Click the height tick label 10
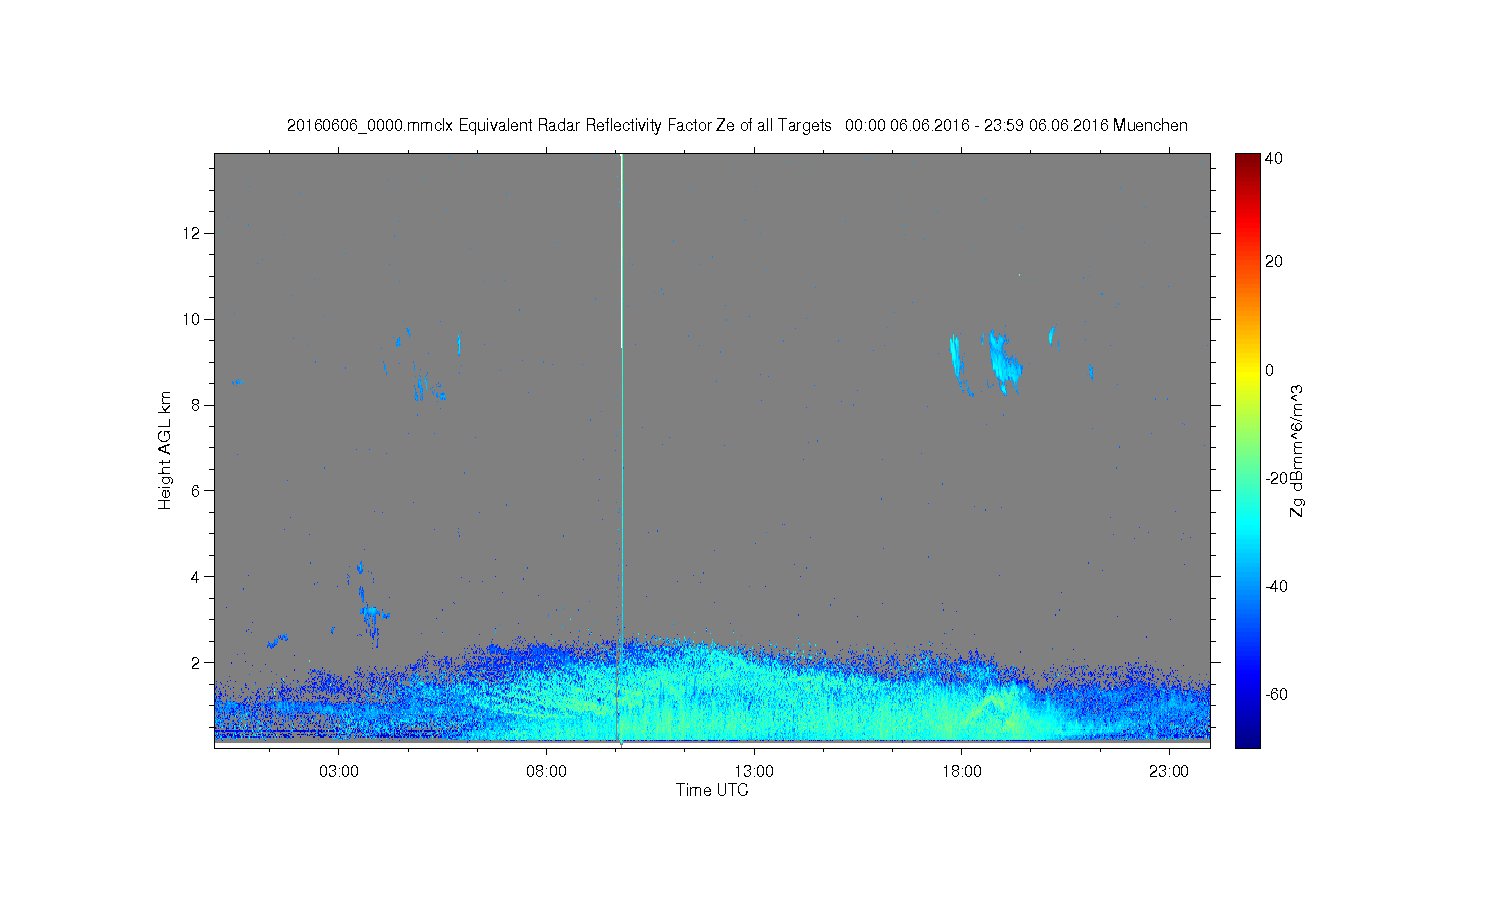The image size is (1500, 900). tap(193, 319)
